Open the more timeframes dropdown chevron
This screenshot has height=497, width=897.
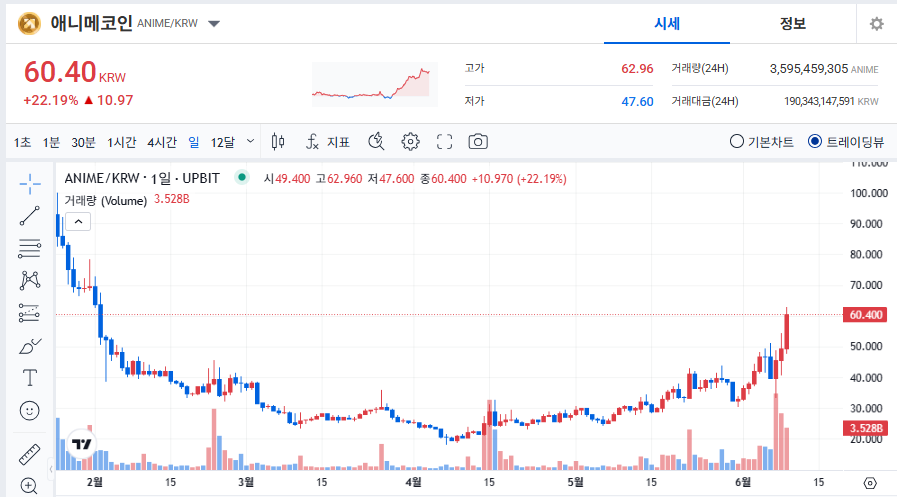click(x=250, y=141)
